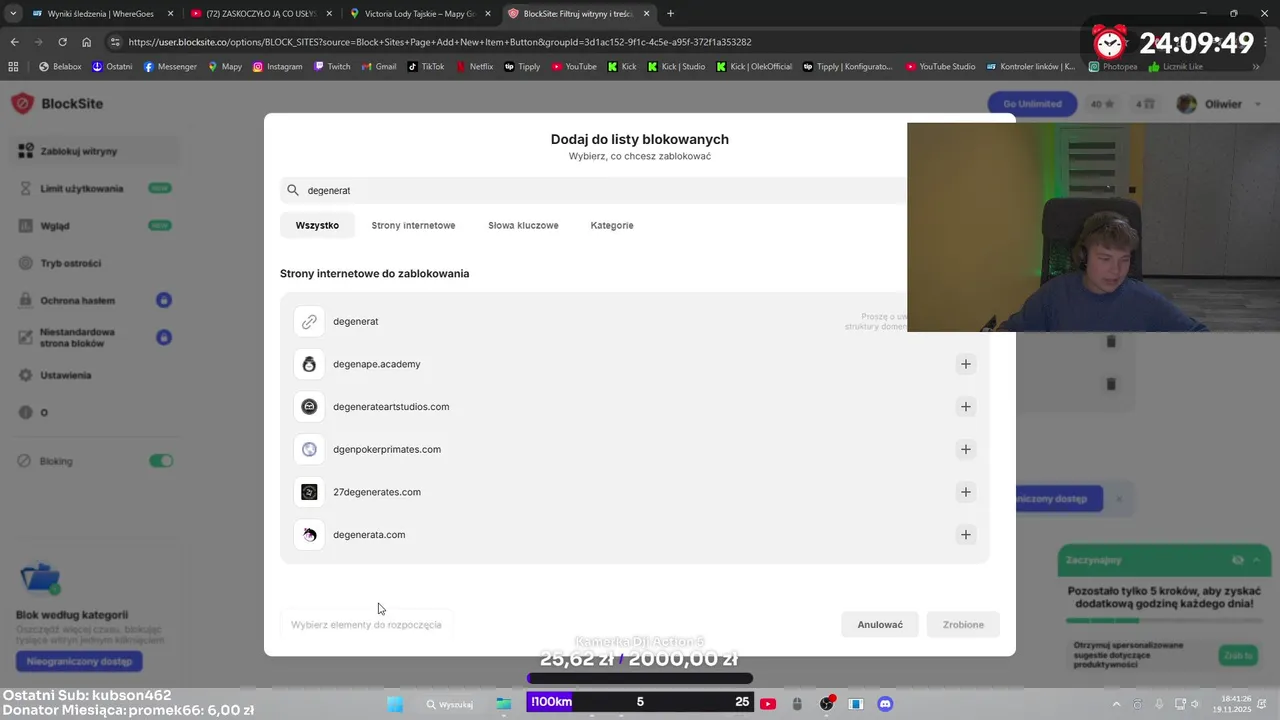Open the YouTube taskbar icon

point(767,704)
